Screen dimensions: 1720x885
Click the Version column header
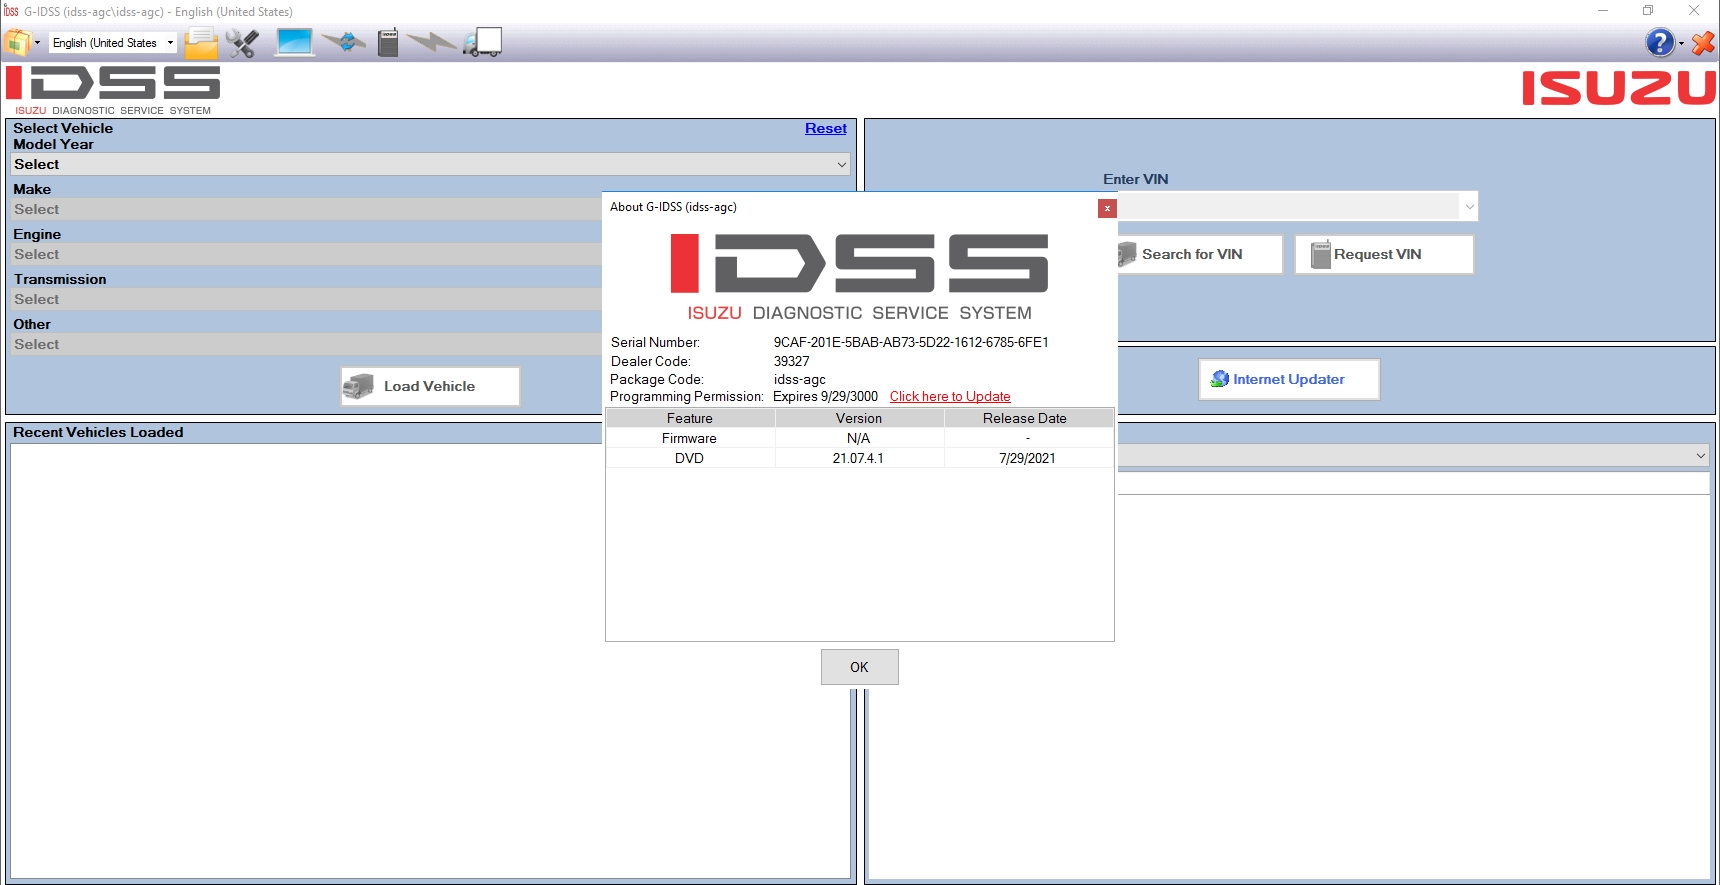click(x=859, y=418)
